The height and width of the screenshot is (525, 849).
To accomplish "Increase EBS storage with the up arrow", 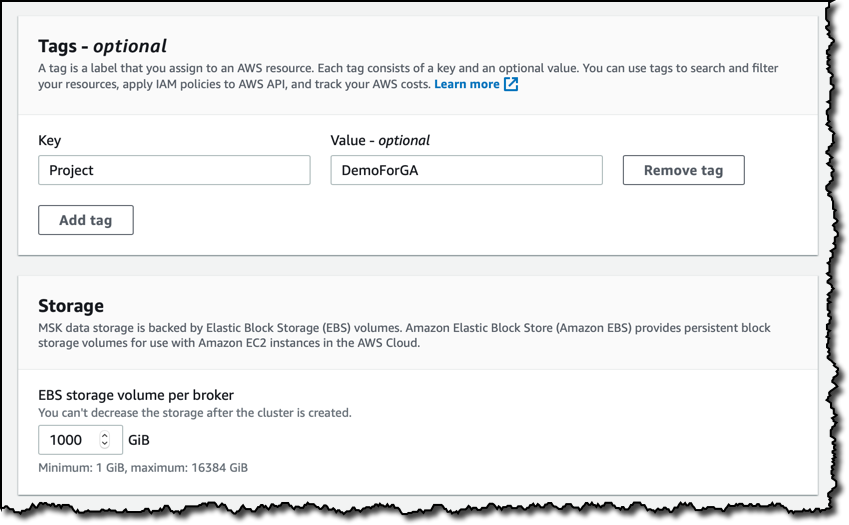I will coord(105,435).
